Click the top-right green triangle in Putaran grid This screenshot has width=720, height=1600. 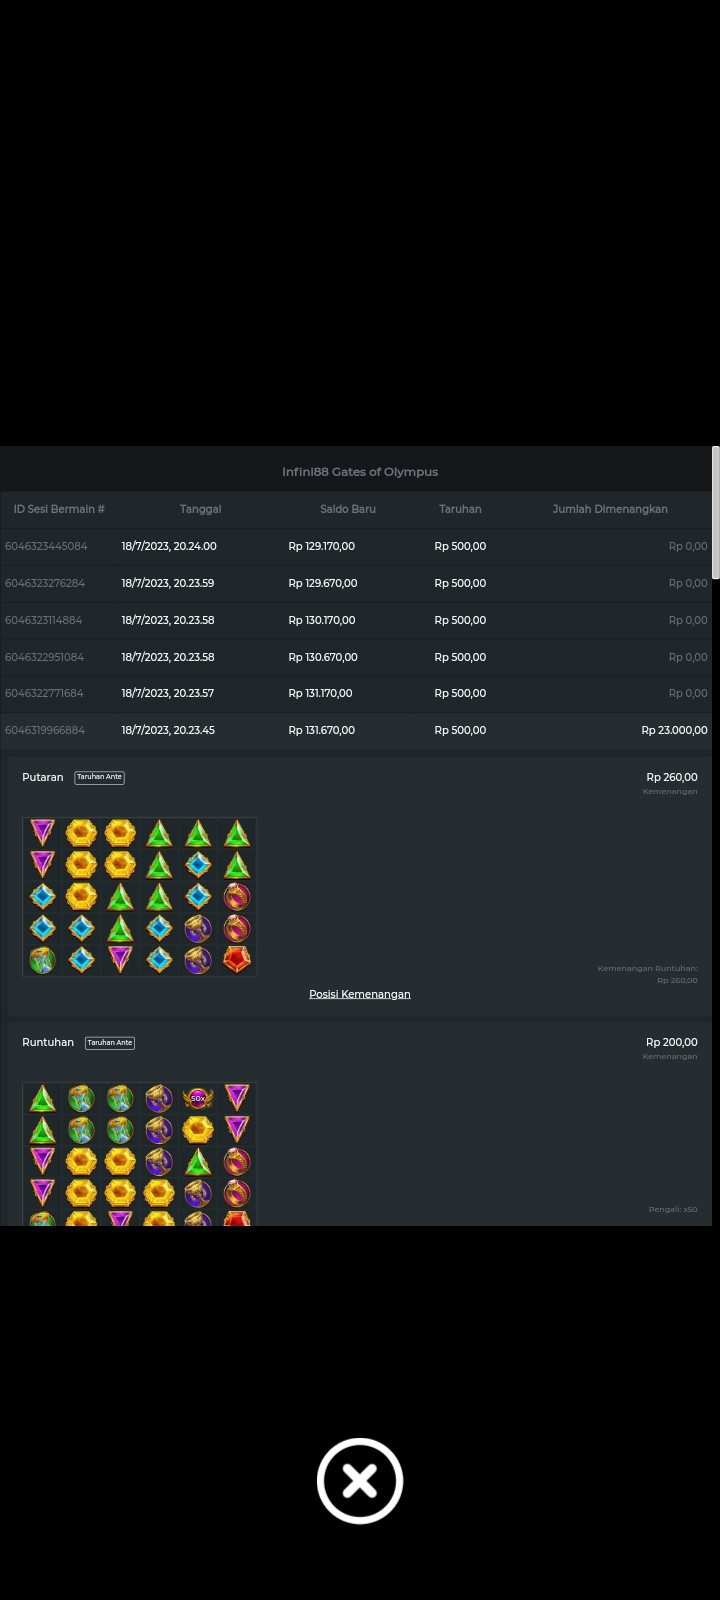pos(237,832)
